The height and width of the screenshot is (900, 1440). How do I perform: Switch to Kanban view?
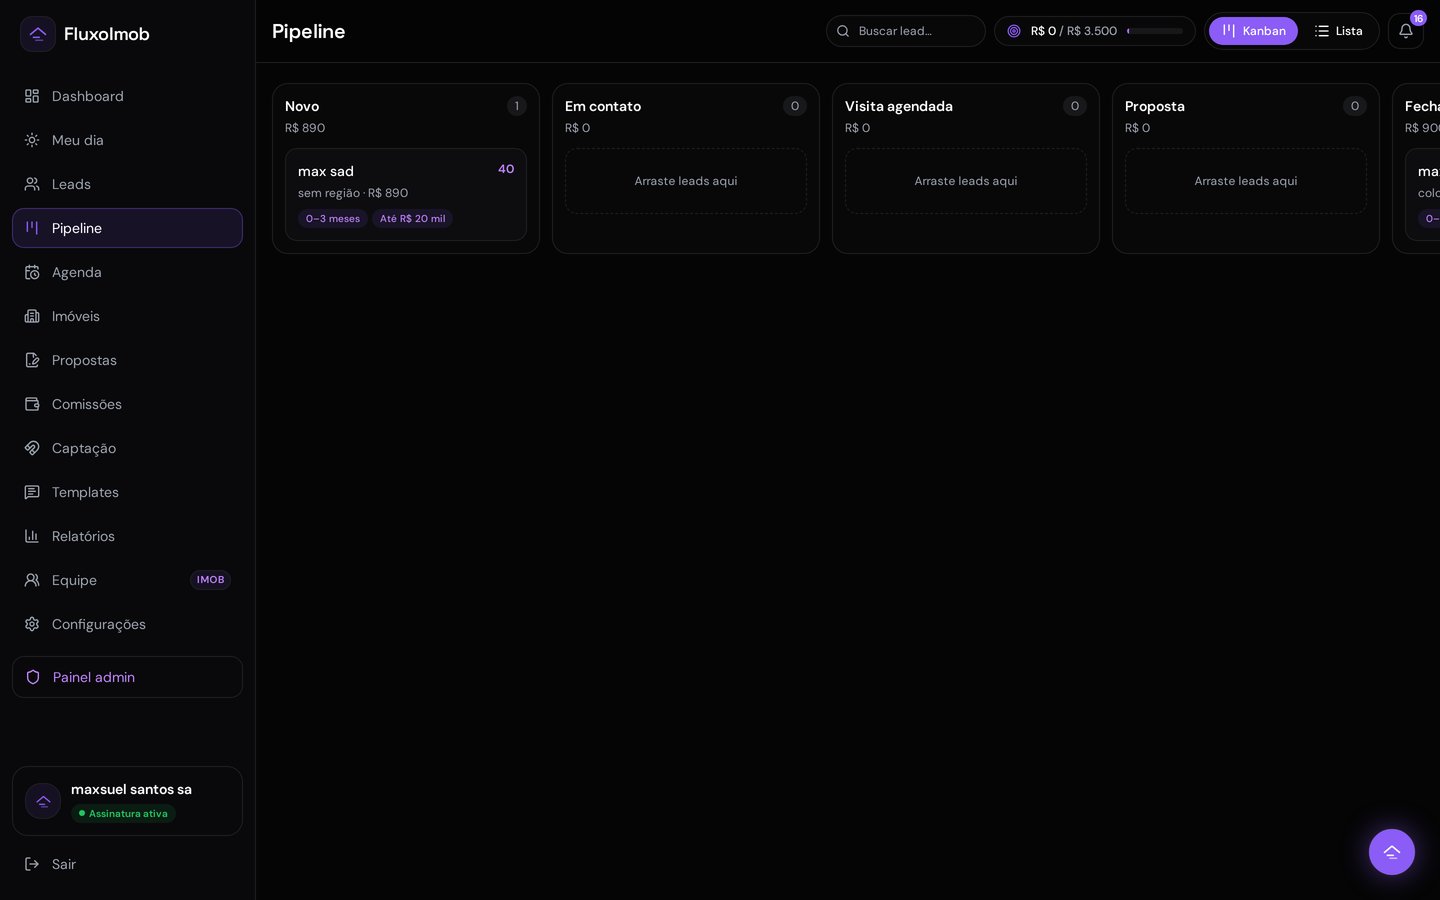[x=1253, y=31]
